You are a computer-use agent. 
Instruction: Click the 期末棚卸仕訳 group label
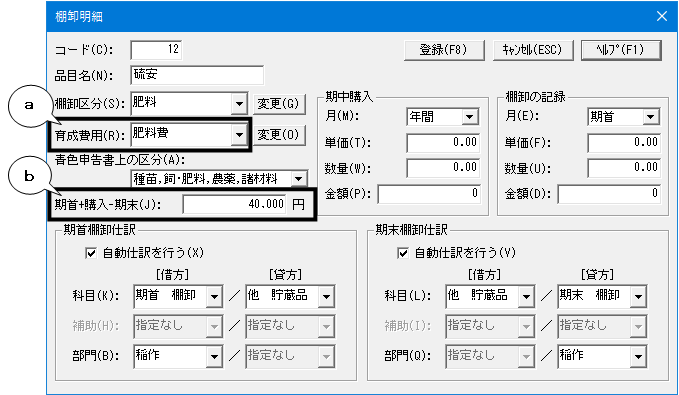tap(411, 230)
